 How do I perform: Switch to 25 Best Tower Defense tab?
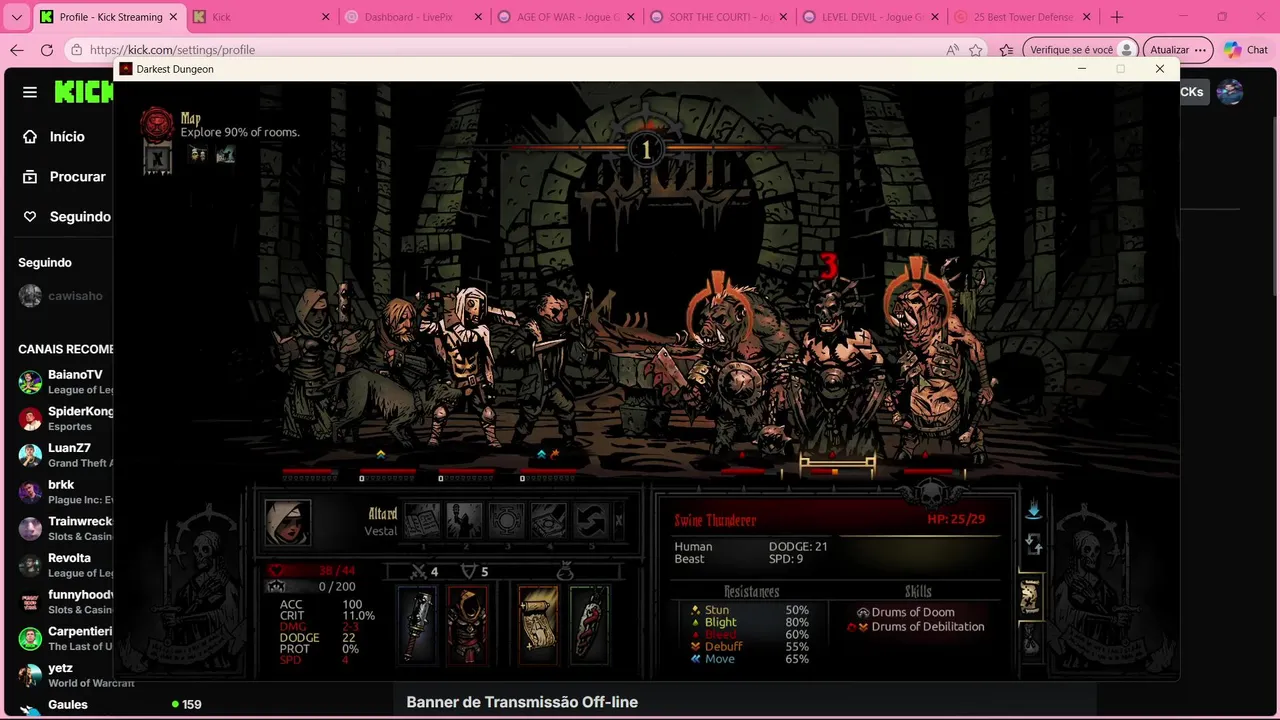click(x=1021, y=17)
